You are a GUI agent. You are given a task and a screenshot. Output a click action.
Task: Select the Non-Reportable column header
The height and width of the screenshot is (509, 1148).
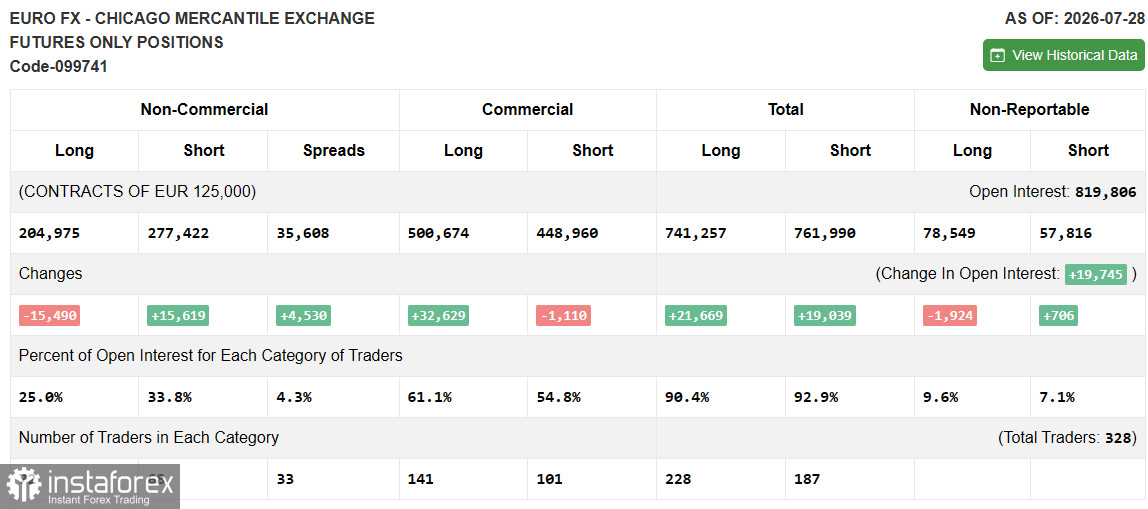pyautogui.click(x=1029, y=110)
